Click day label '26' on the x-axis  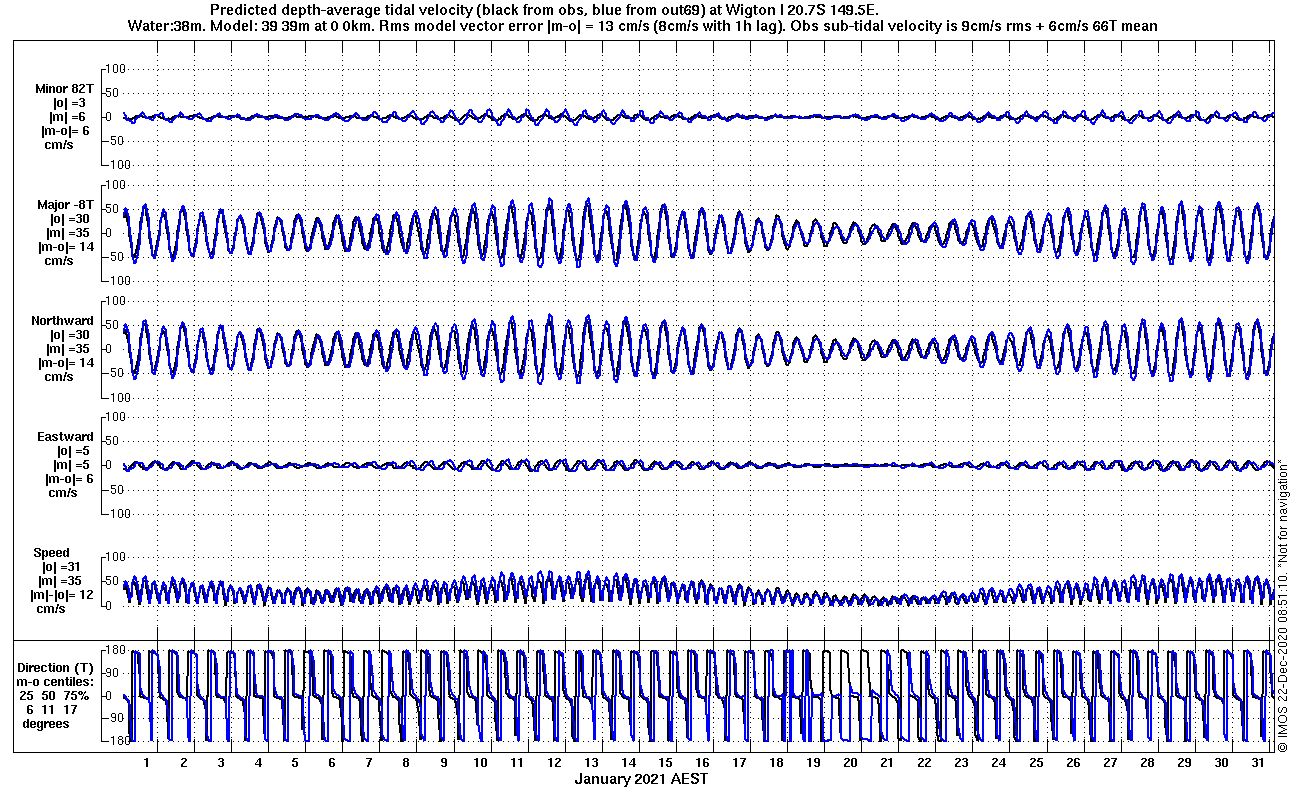[1072, 762]
